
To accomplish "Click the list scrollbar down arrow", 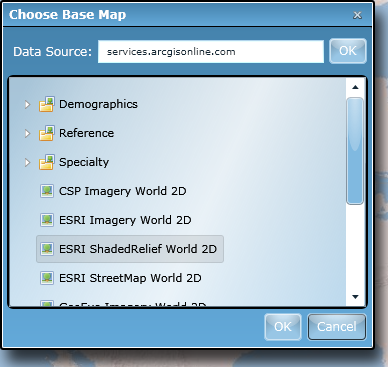I will point(355,297).
